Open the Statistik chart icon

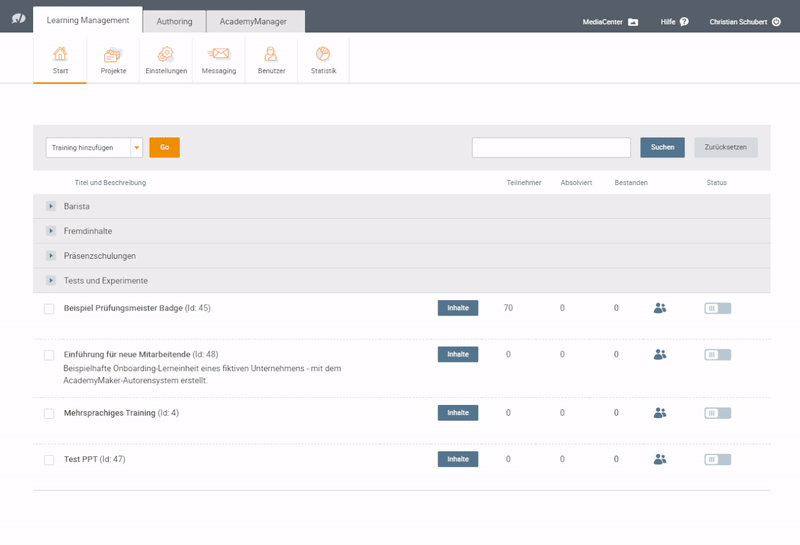(323, 54)
